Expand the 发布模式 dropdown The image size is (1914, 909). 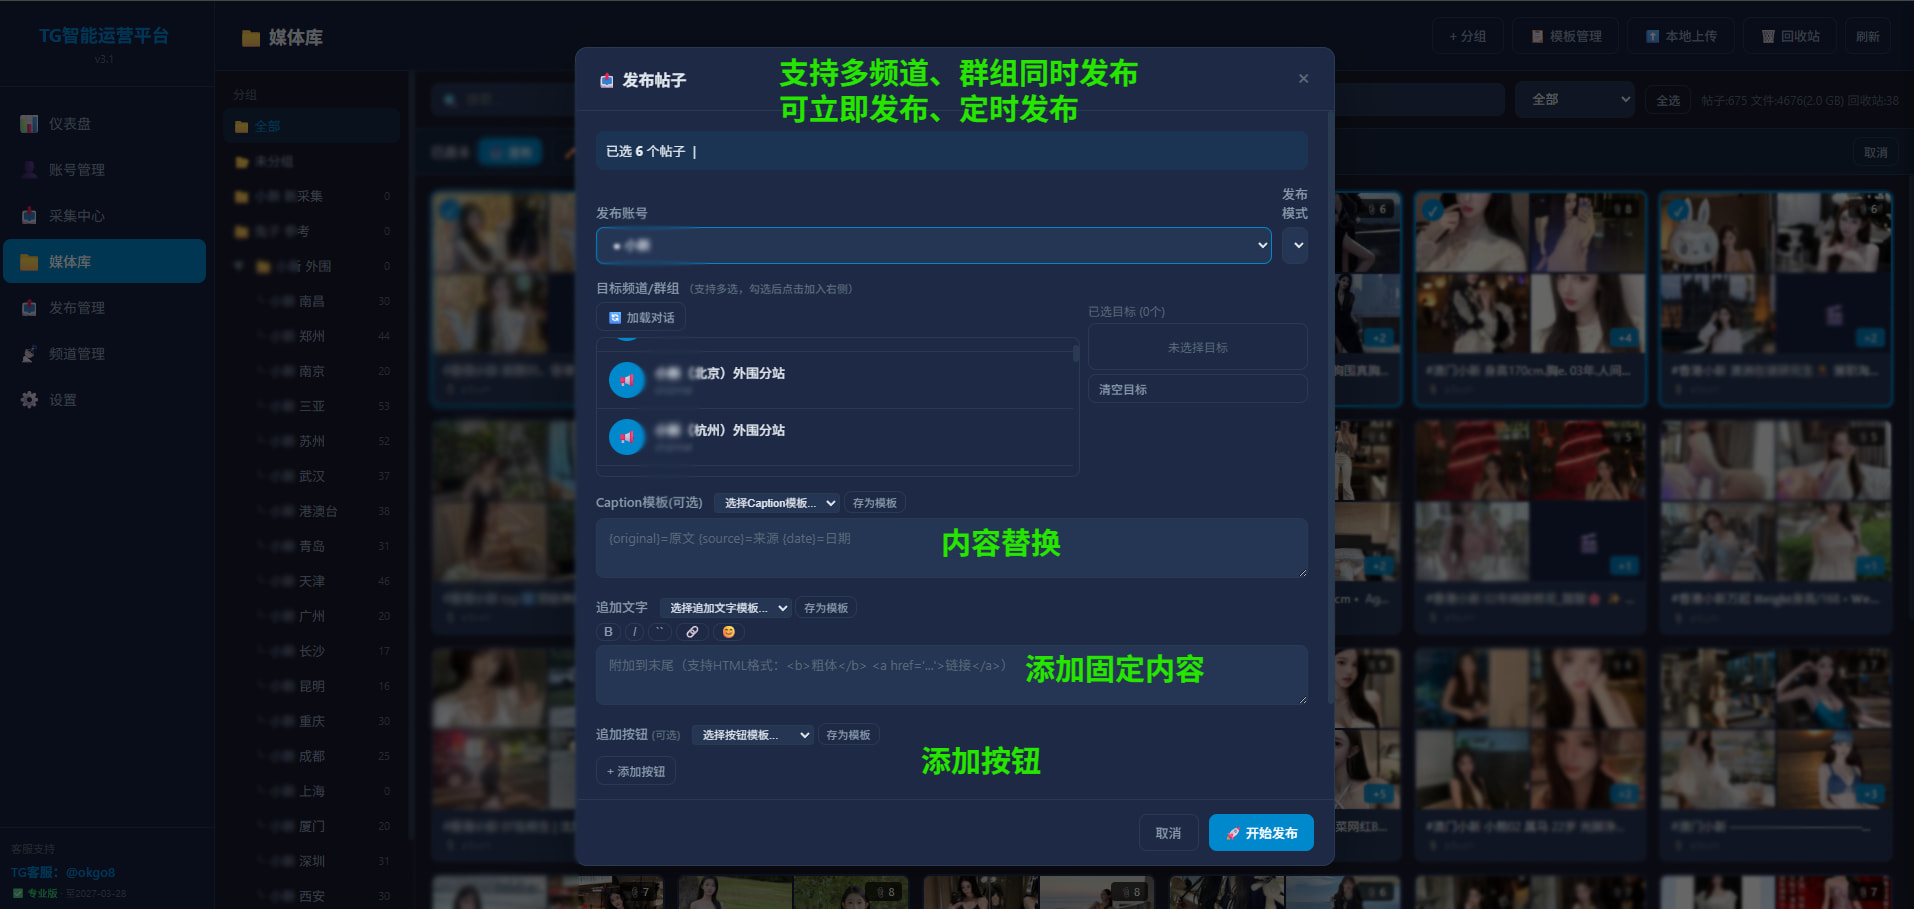click(1295, 246)
